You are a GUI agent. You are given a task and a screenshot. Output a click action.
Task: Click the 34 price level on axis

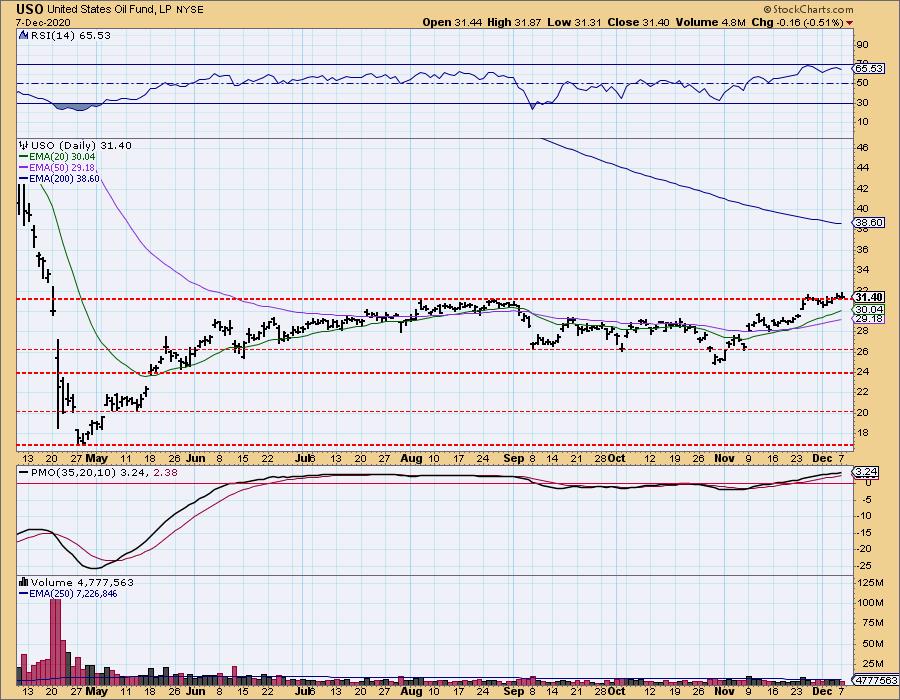(863, 270)
